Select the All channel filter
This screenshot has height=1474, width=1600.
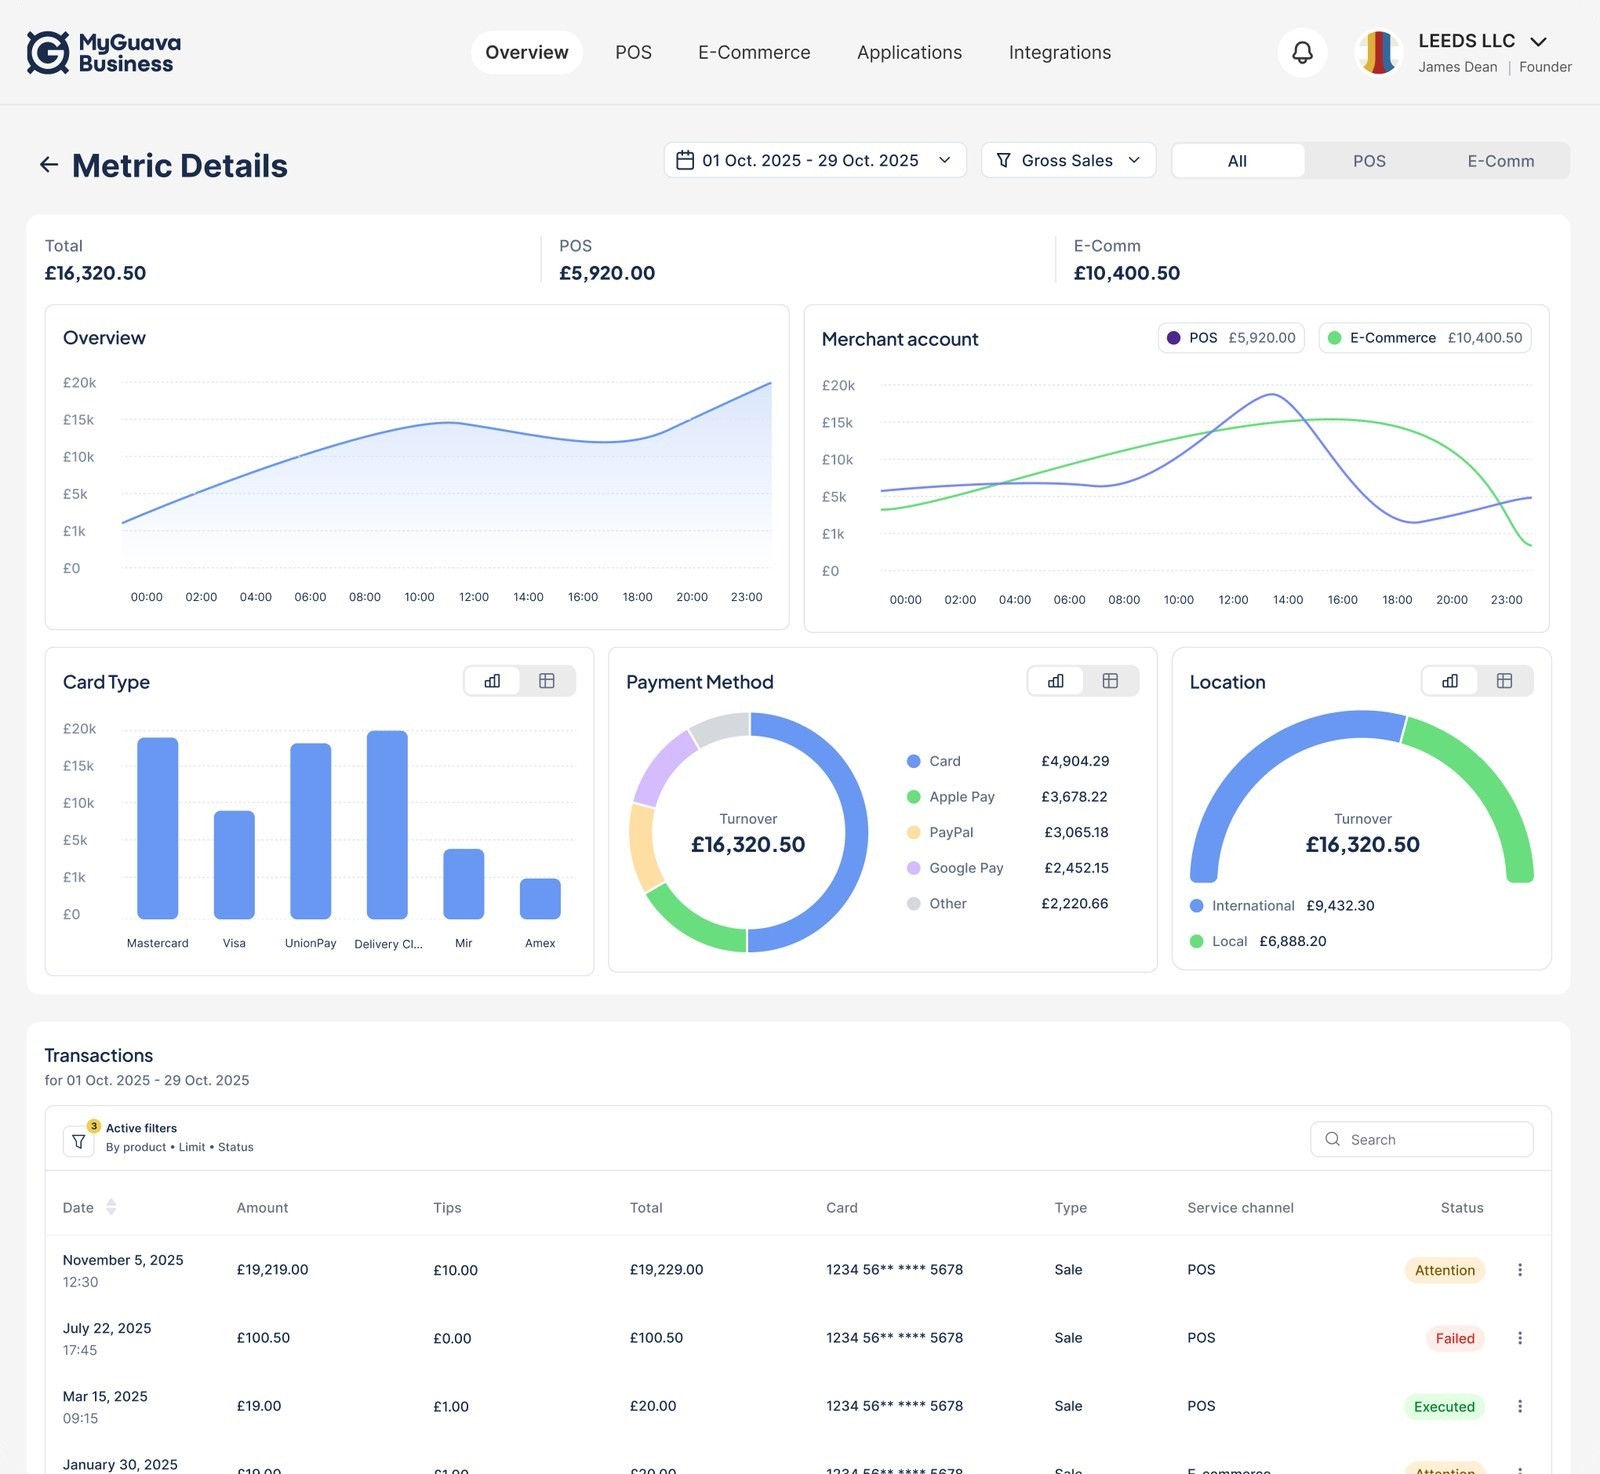click(x=1237, y=161)
